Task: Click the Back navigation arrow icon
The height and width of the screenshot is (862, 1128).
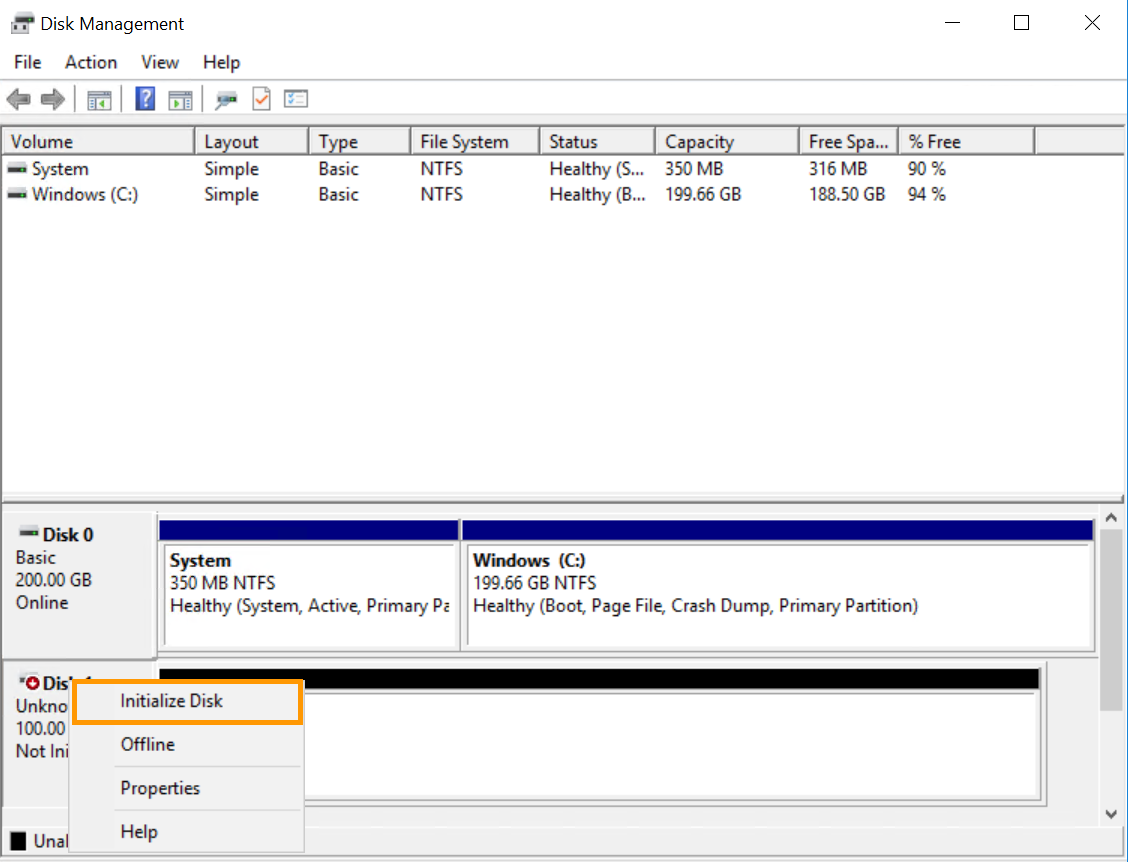Action: coord(18,98)
